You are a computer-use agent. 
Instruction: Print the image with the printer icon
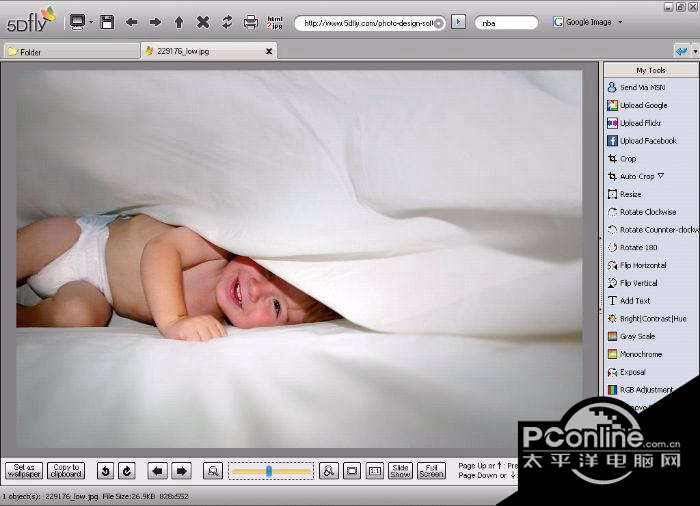251,22
